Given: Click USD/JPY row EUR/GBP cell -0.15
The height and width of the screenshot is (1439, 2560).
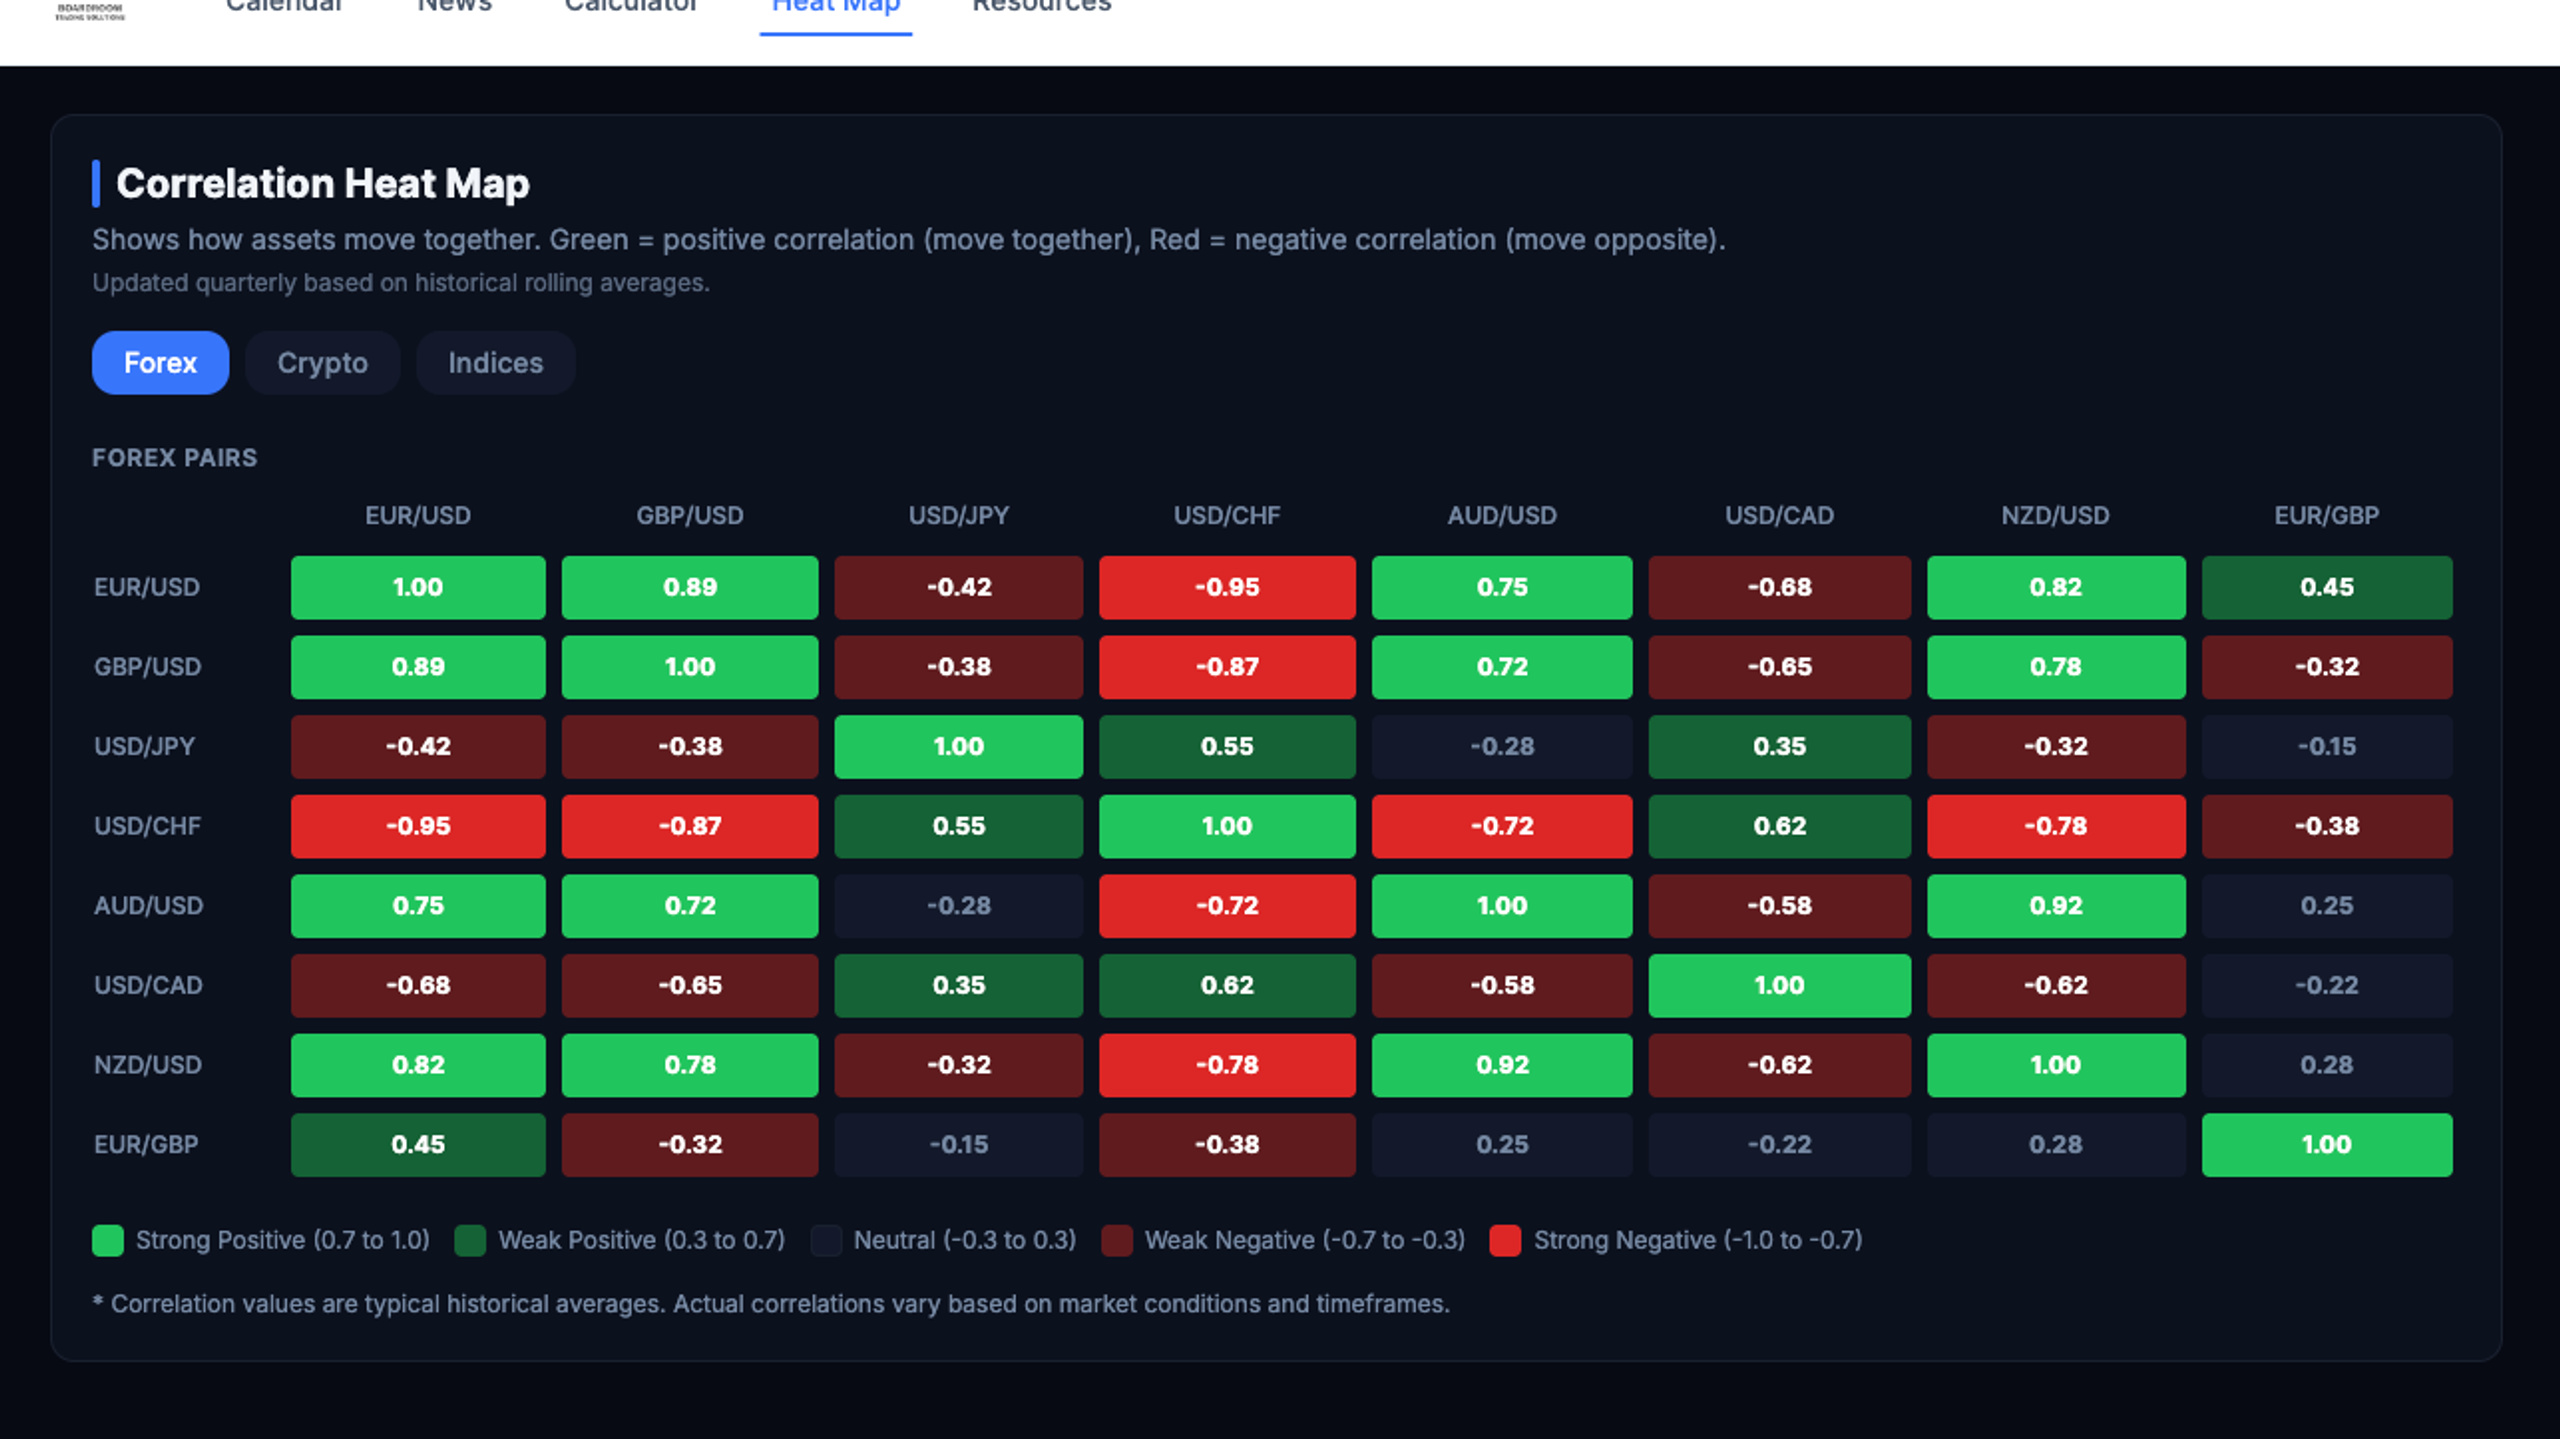Looking at the screenshot, I should coord(2327,746).
